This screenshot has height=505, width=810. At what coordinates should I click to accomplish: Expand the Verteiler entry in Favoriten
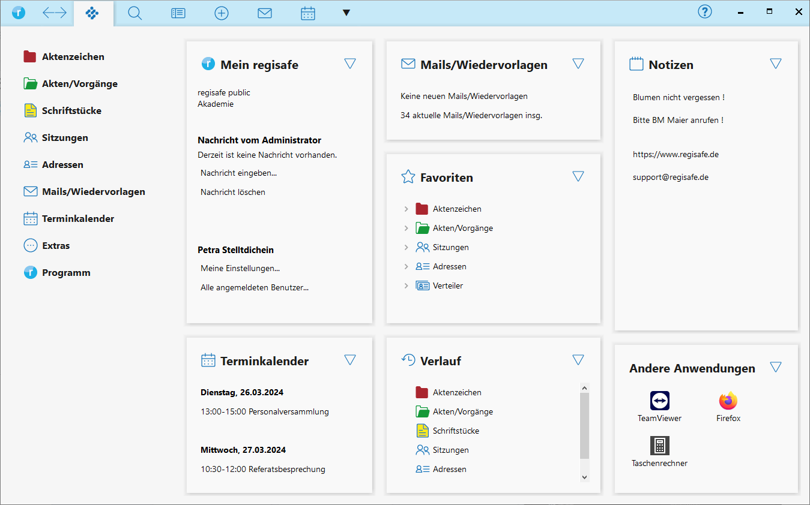pos(406,286)
